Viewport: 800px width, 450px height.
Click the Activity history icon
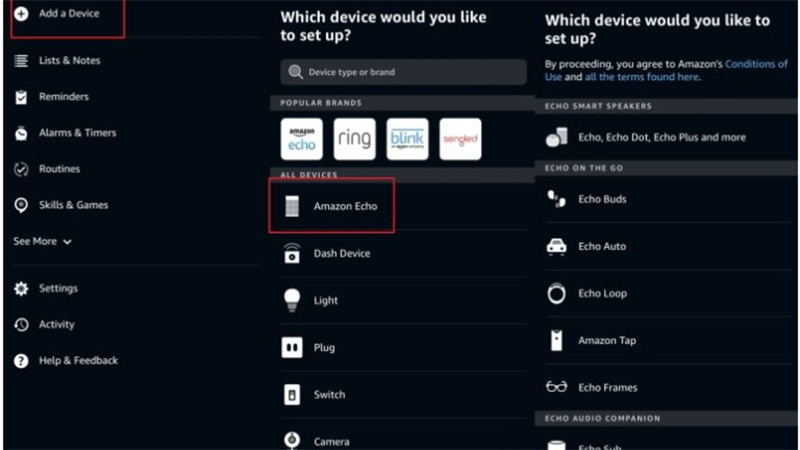coord(21,324)
